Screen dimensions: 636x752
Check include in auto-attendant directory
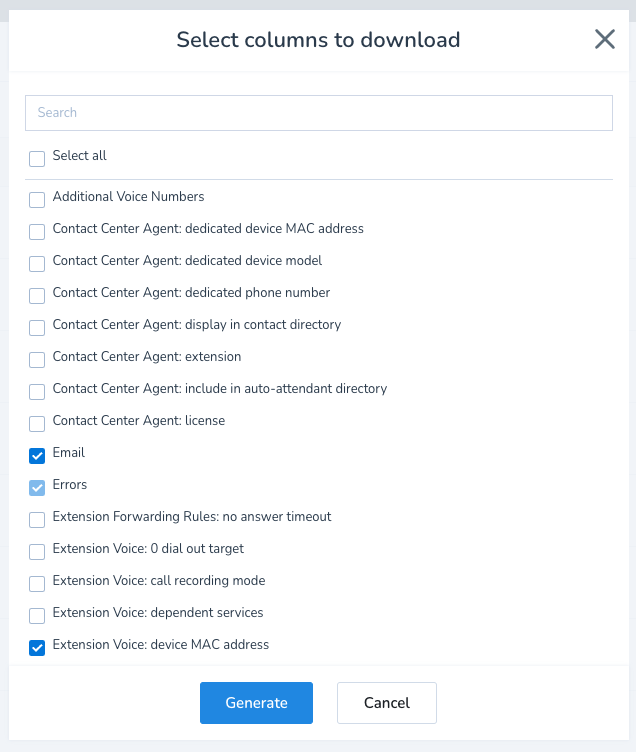[x=37, y=391]
